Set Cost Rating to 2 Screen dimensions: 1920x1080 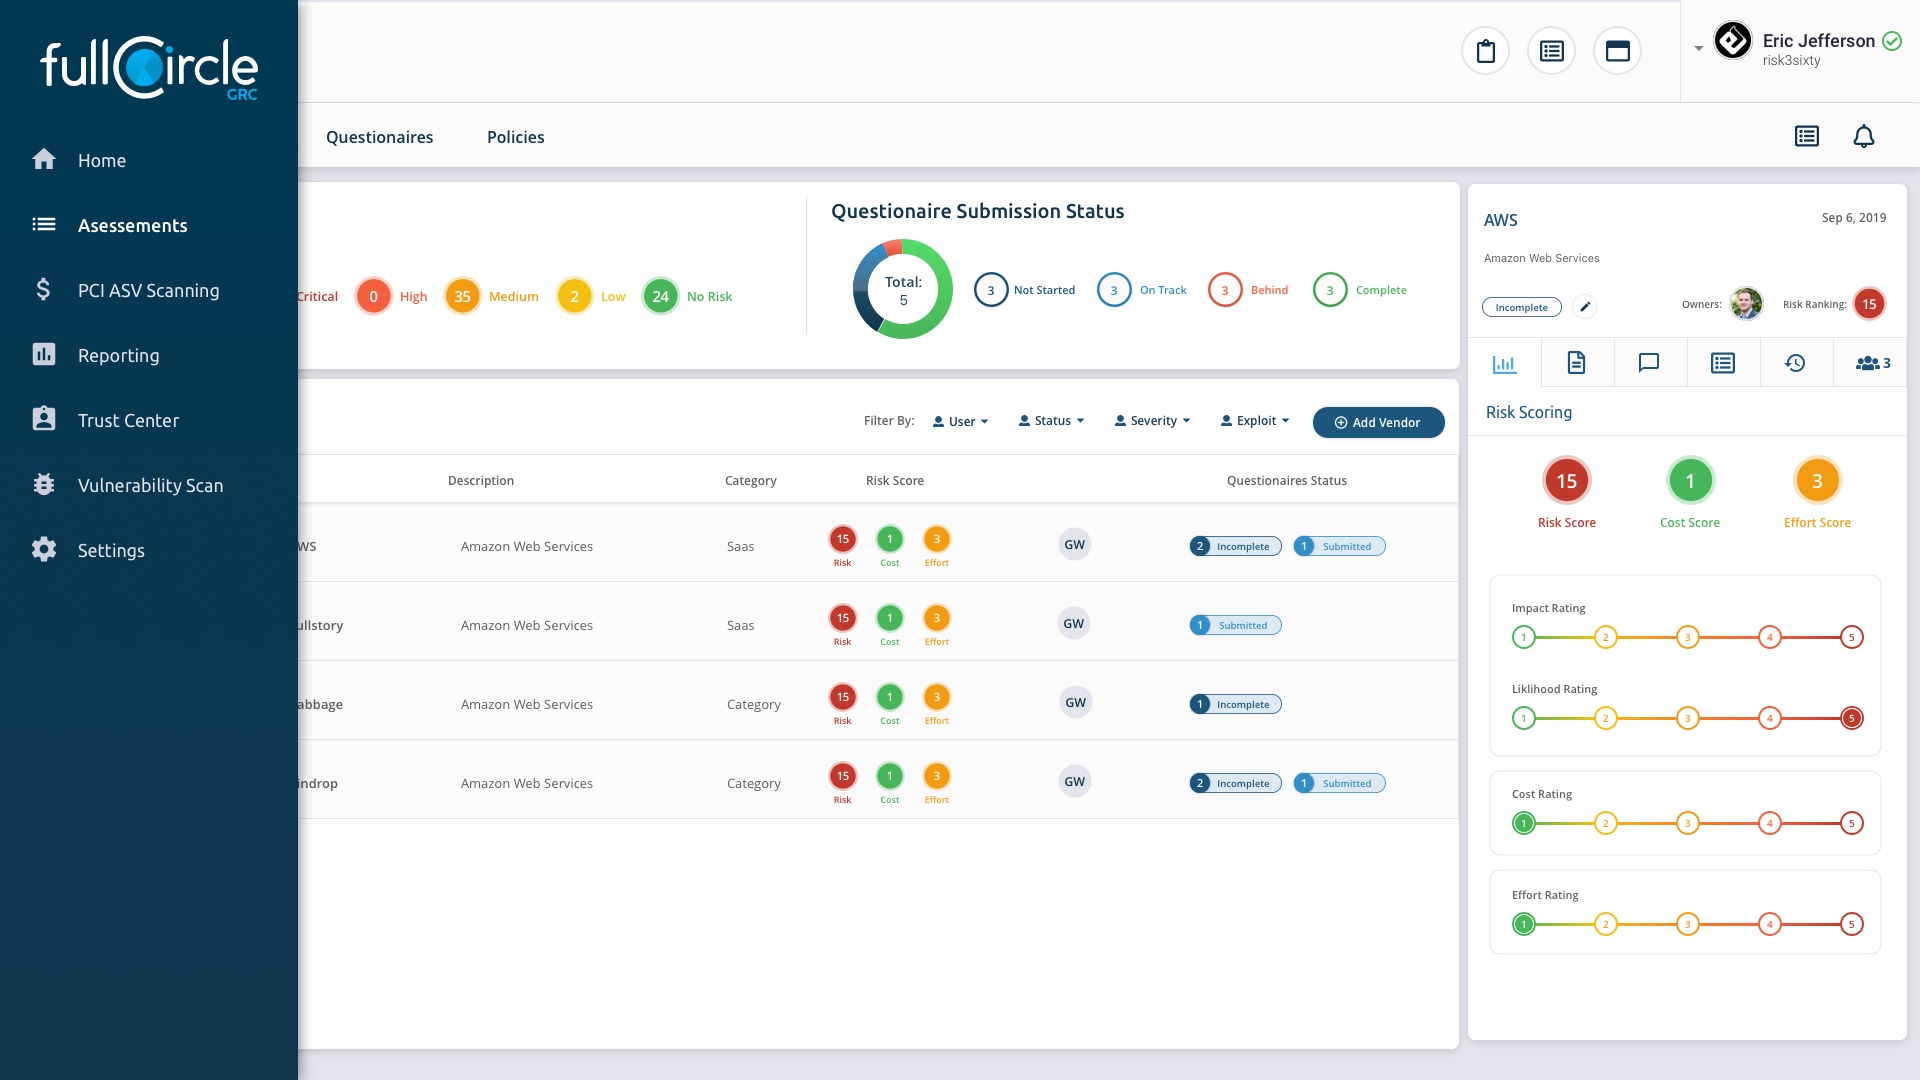(x=1605, y=823)
